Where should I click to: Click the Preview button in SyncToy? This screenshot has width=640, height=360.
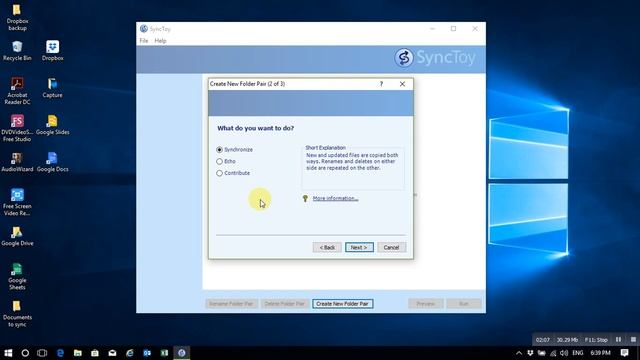tap(426, 304)
